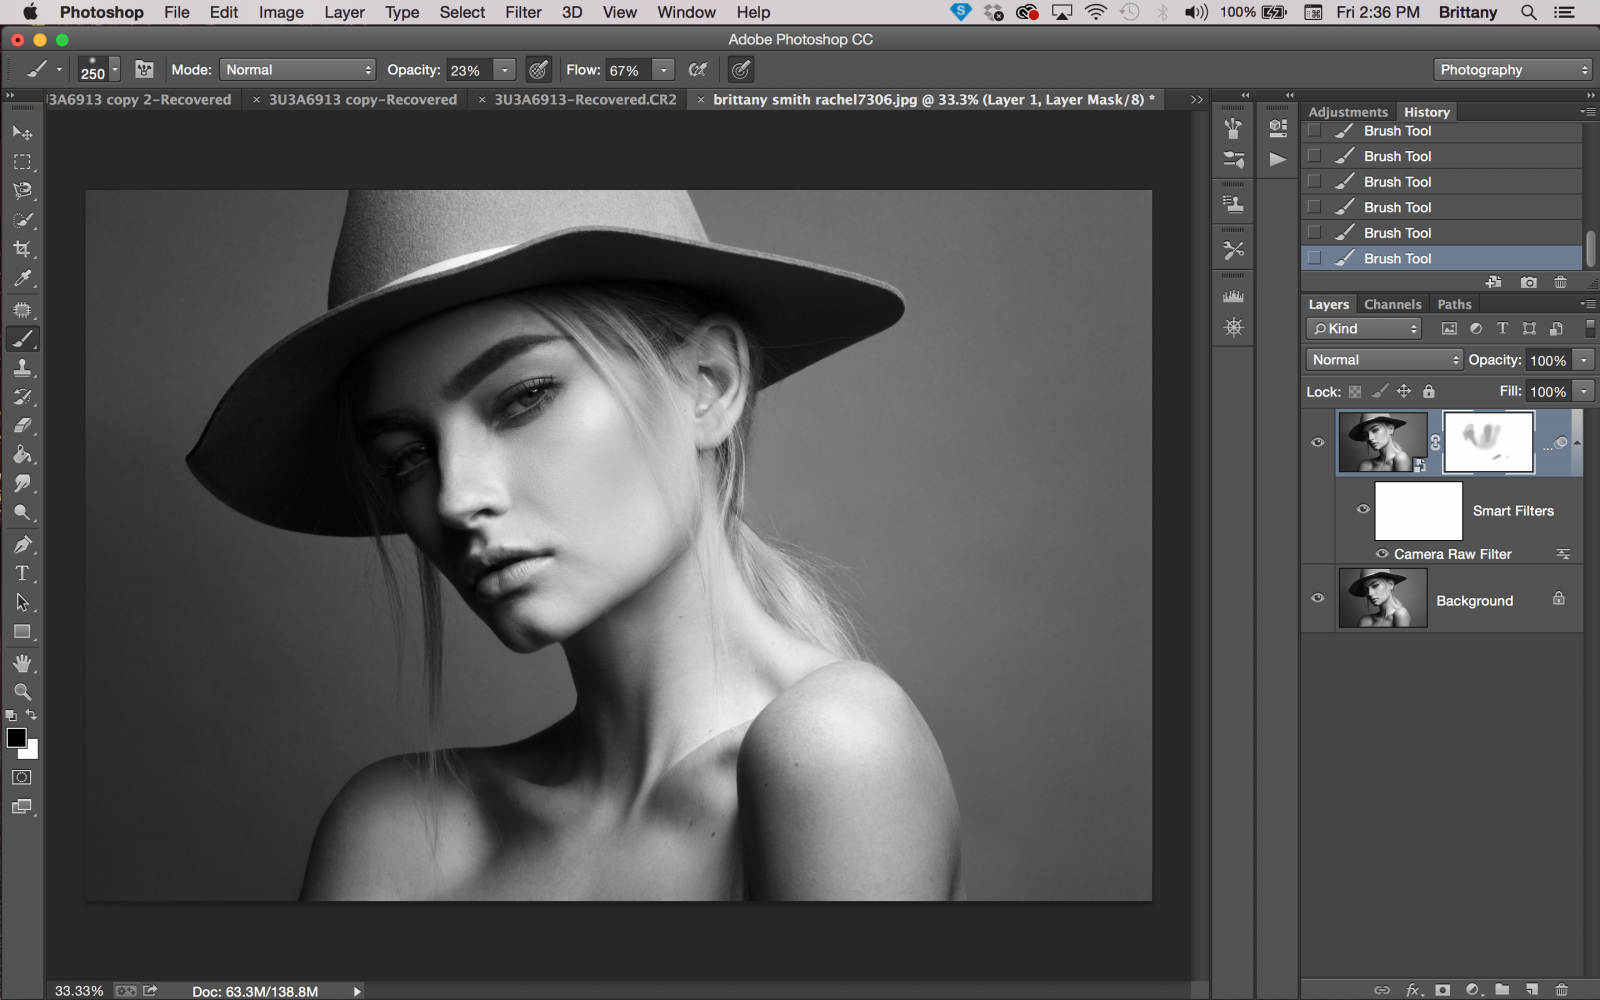Choose the Horizontal Type tool

coord(22,573)
